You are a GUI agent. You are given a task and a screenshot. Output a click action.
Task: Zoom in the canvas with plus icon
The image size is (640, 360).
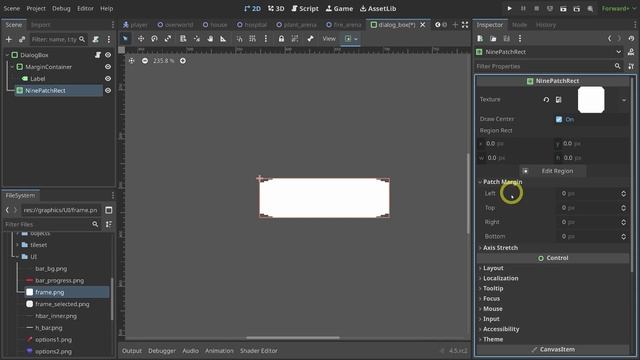coord(183,60)
